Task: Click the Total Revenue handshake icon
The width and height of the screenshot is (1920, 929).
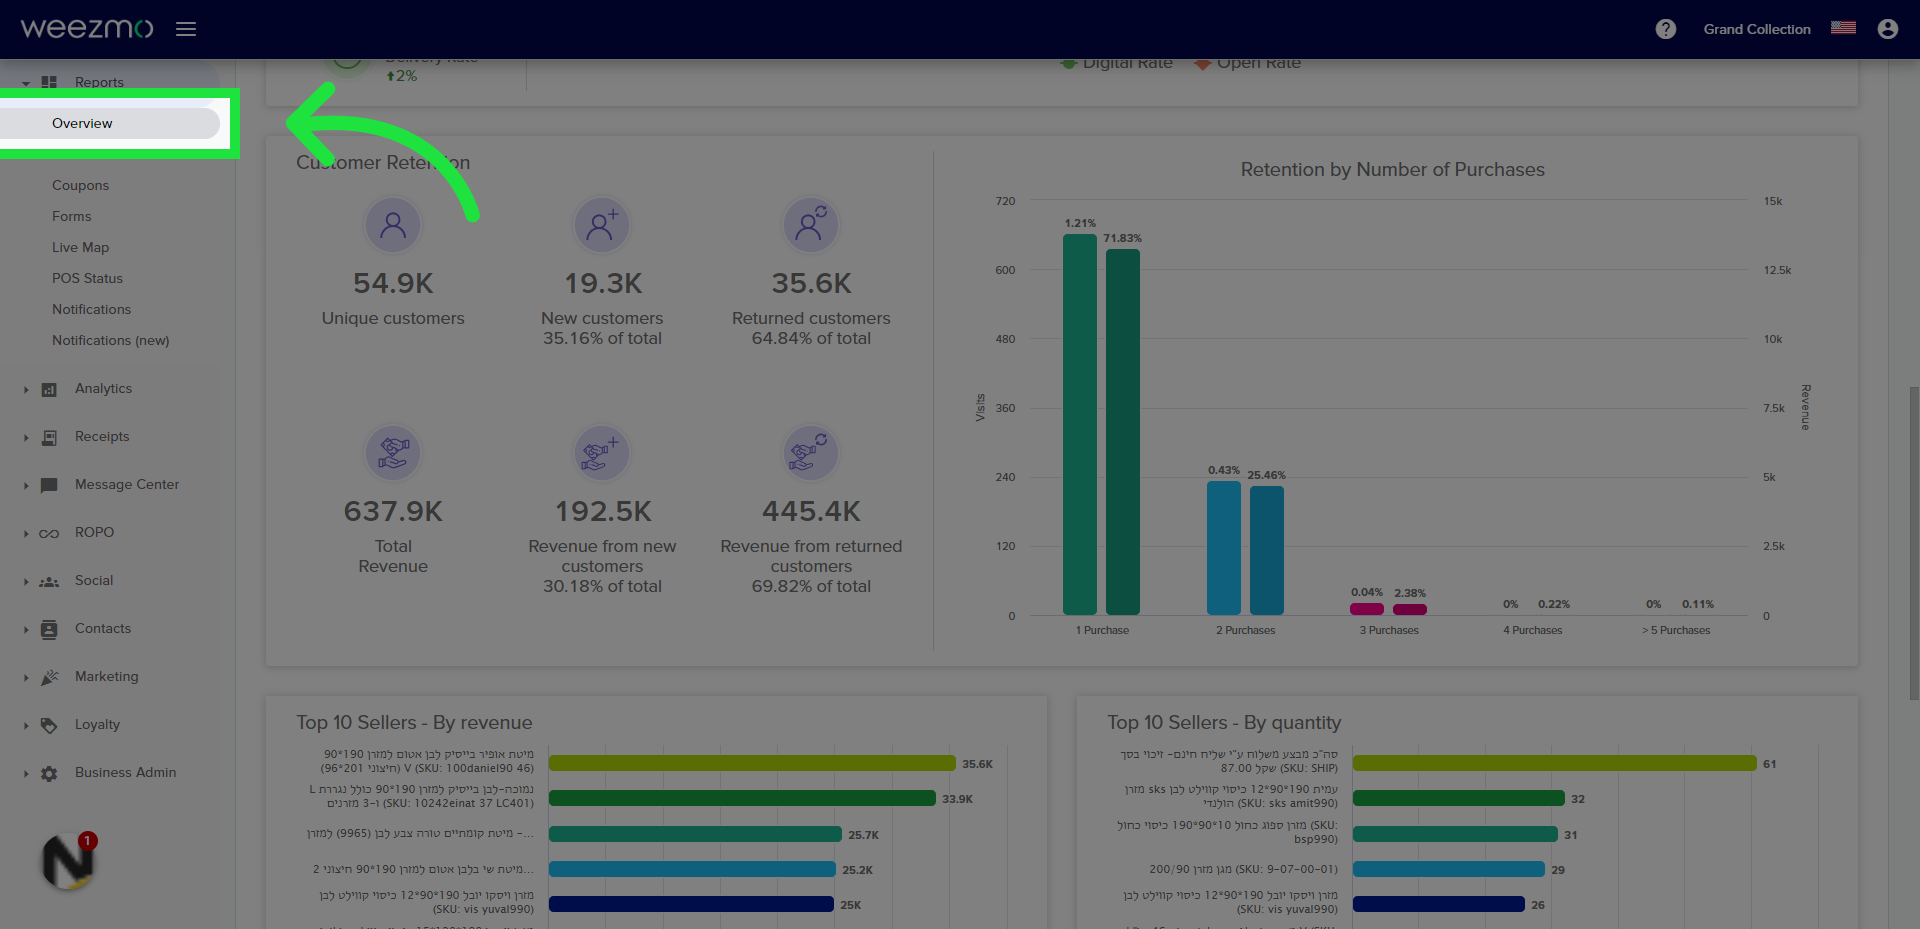Action: click(x=393, y=453)
